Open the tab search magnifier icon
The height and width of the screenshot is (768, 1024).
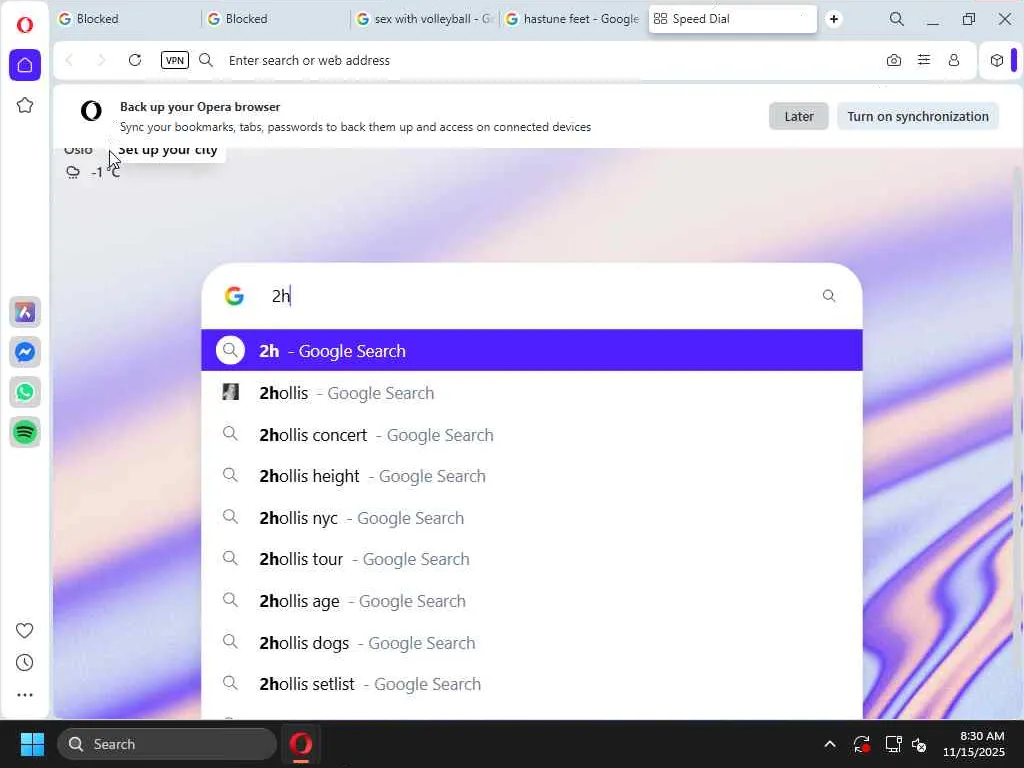click(x=897, y=19)
